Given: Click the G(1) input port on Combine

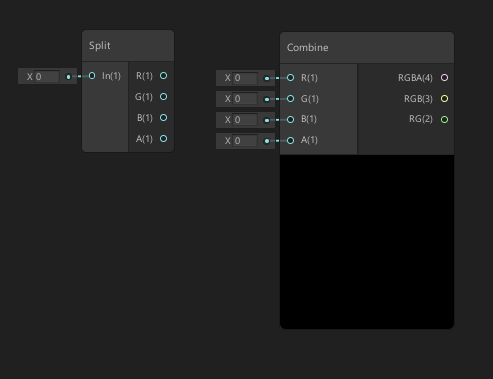Looking at the screenshot, I should [290, 99].
